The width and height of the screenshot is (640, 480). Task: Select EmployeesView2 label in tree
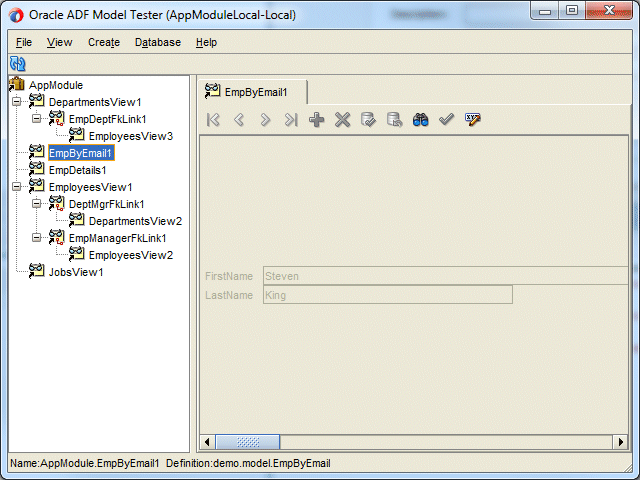click(131, 255)
